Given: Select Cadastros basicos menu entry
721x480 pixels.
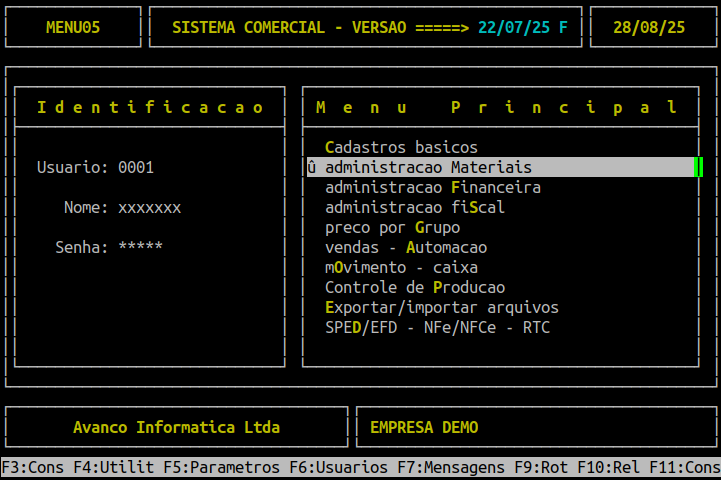Looking at the screenshot, I should pos(401,147).
